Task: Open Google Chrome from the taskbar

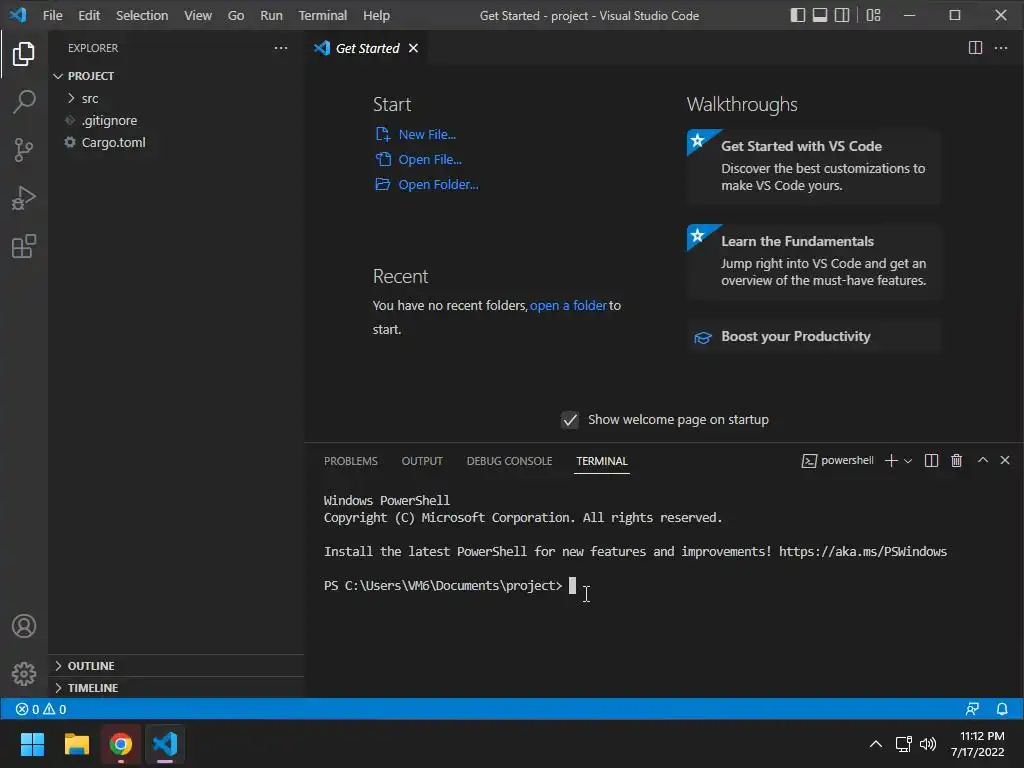Action: click(121, 744)
